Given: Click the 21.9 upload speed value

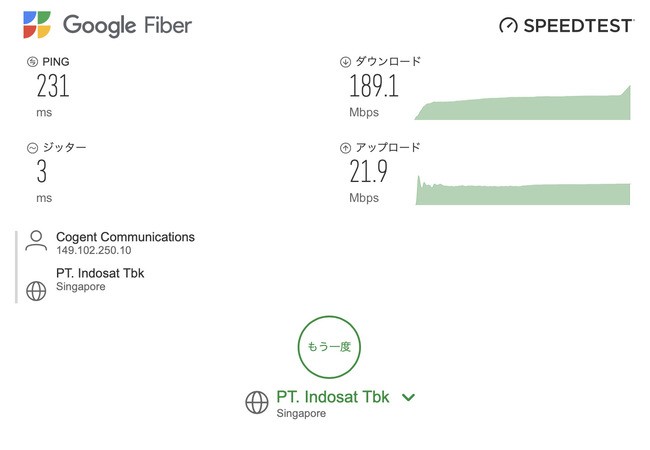Looking at the screenshot, I should pyautogui.click(x=368, y=173).
